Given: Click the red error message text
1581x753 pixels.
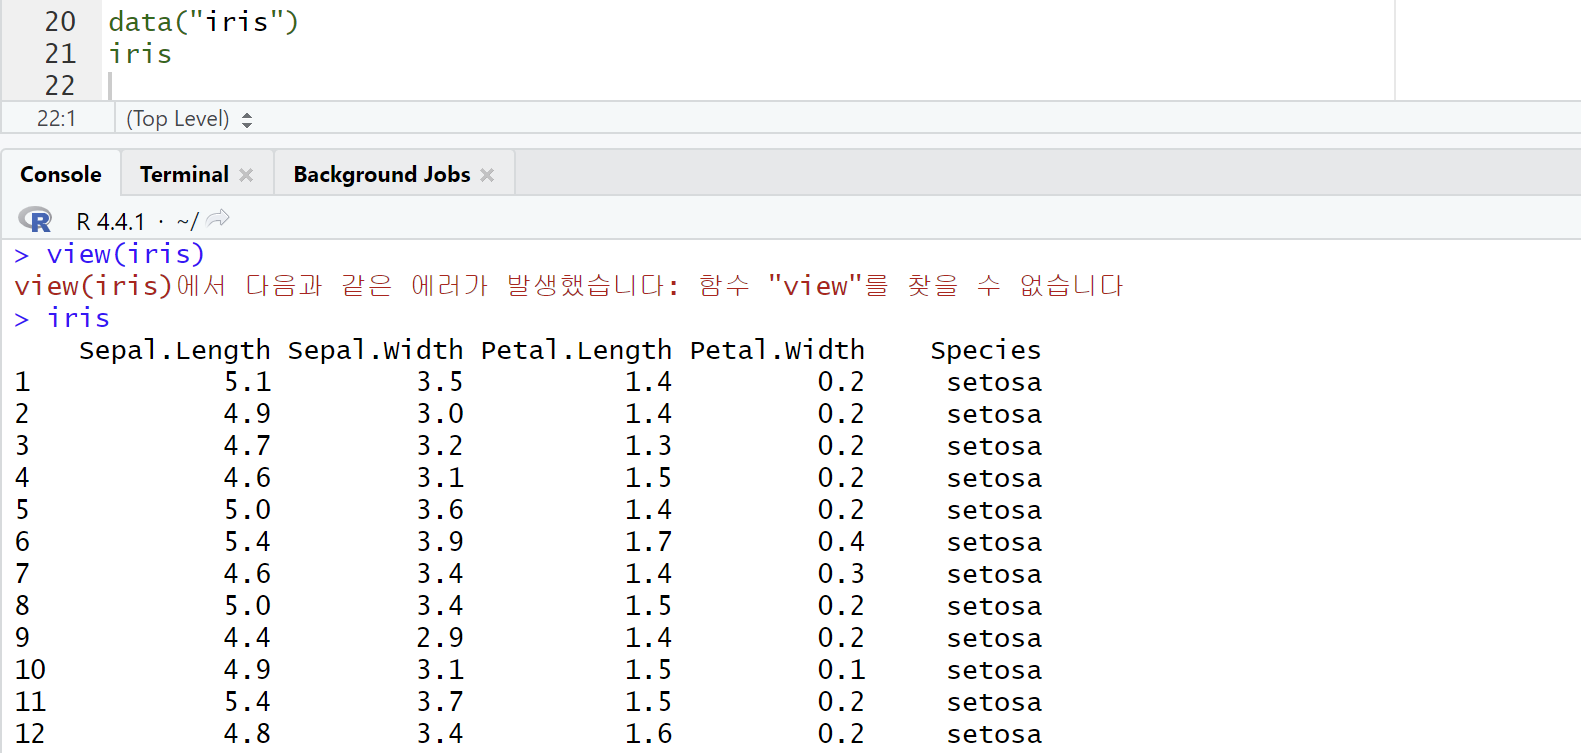Looking at the screenshot, I should point(568,286).
